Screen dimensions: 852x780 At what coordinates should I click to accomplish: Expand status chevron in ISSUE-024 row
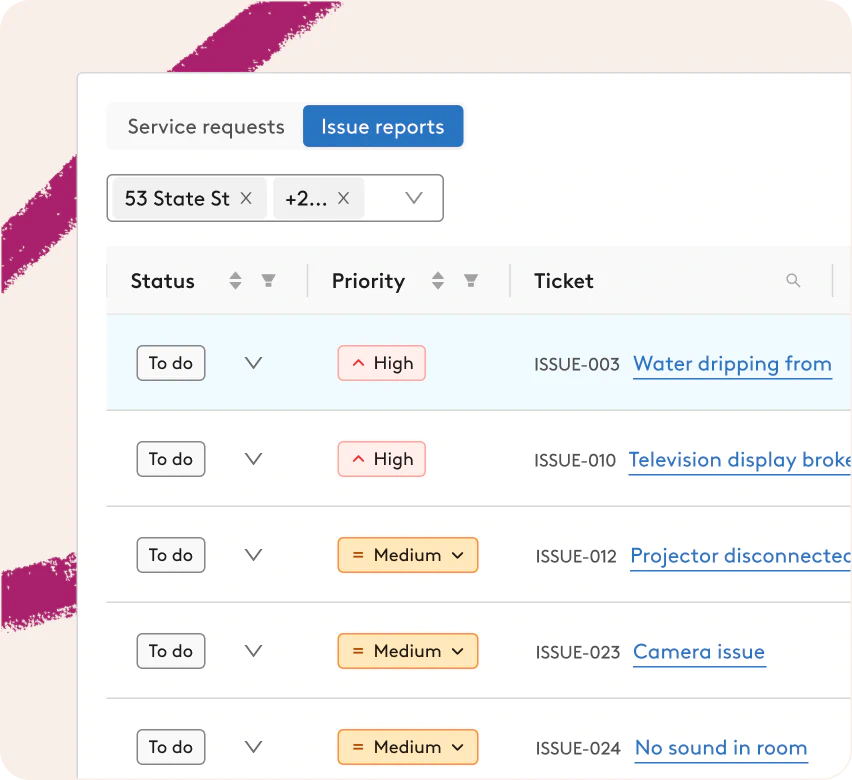pos(253,746)
